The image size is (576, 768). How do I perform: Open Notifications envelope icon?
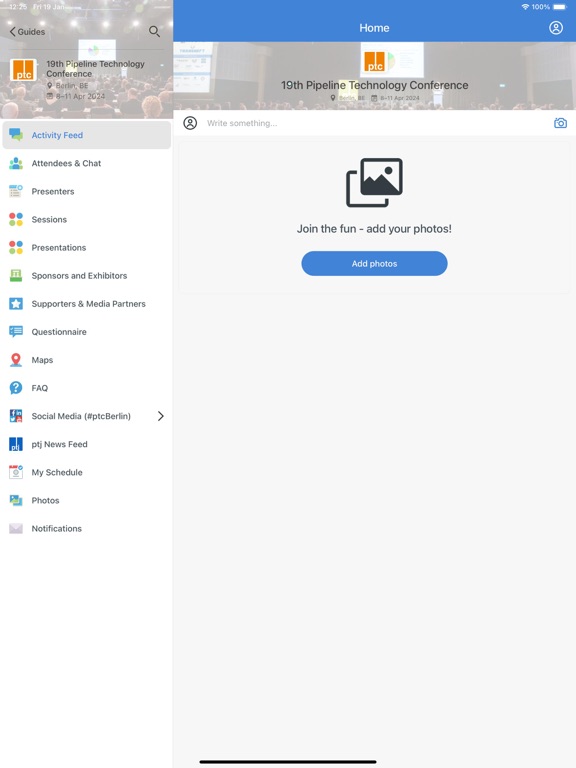(x=16, y=528)
